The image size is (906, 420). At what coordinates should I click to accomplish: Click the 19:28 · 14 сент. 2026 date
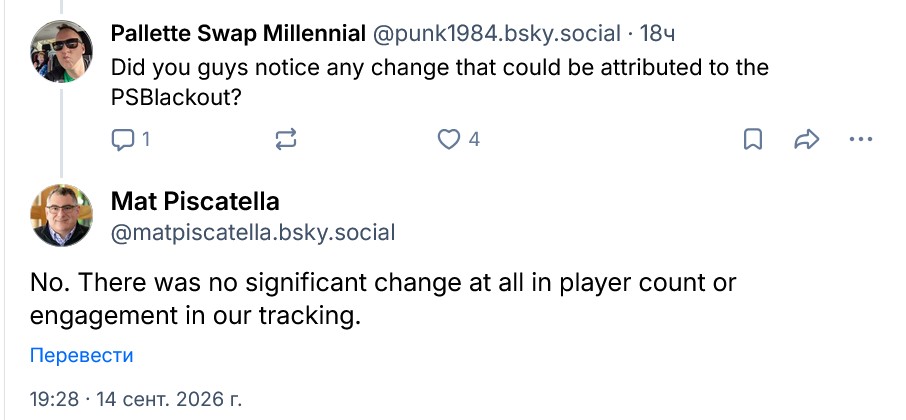pos(136,399)
